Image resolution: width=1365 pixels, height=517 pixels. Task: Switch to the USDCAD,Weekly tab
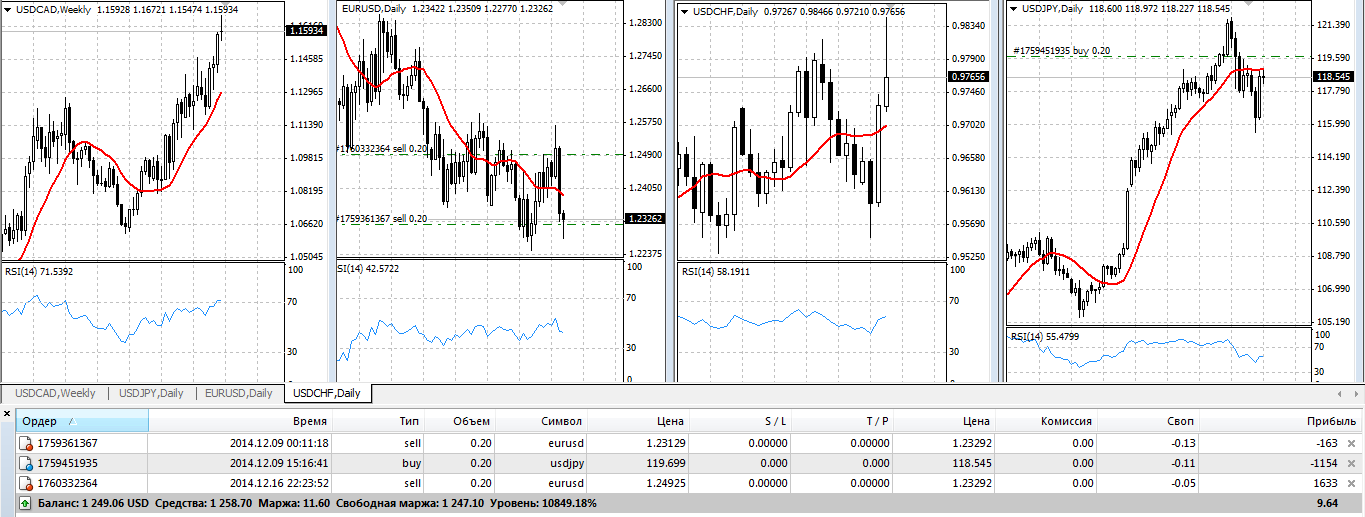coord(55,393)
